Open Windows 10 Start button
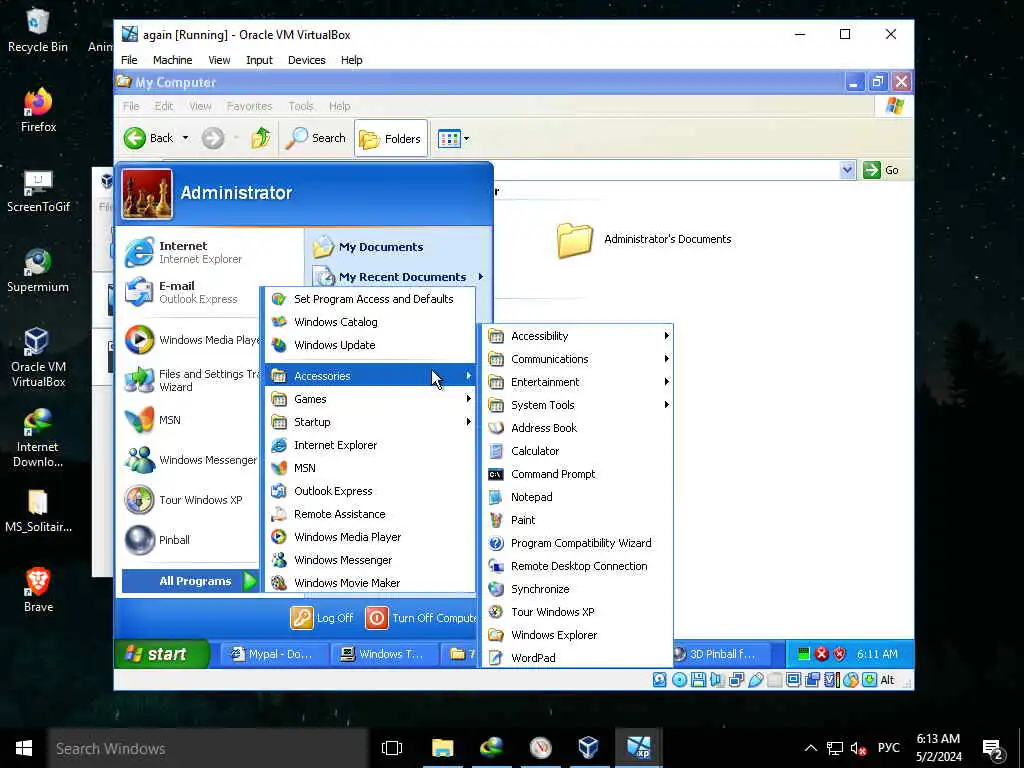The width and height of the screenshot is (1024, 768). pyautogui.click(x=24, y=748)
